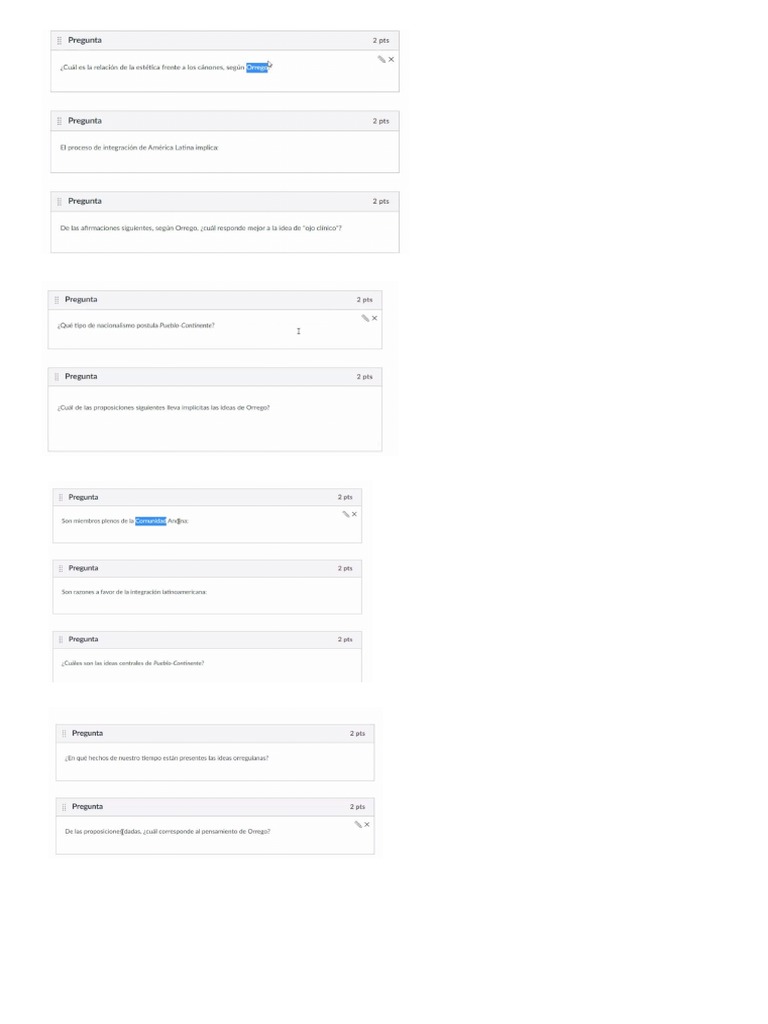Select the text "El proceso de integración de América Latina implica"

click(x=139, y=147)
